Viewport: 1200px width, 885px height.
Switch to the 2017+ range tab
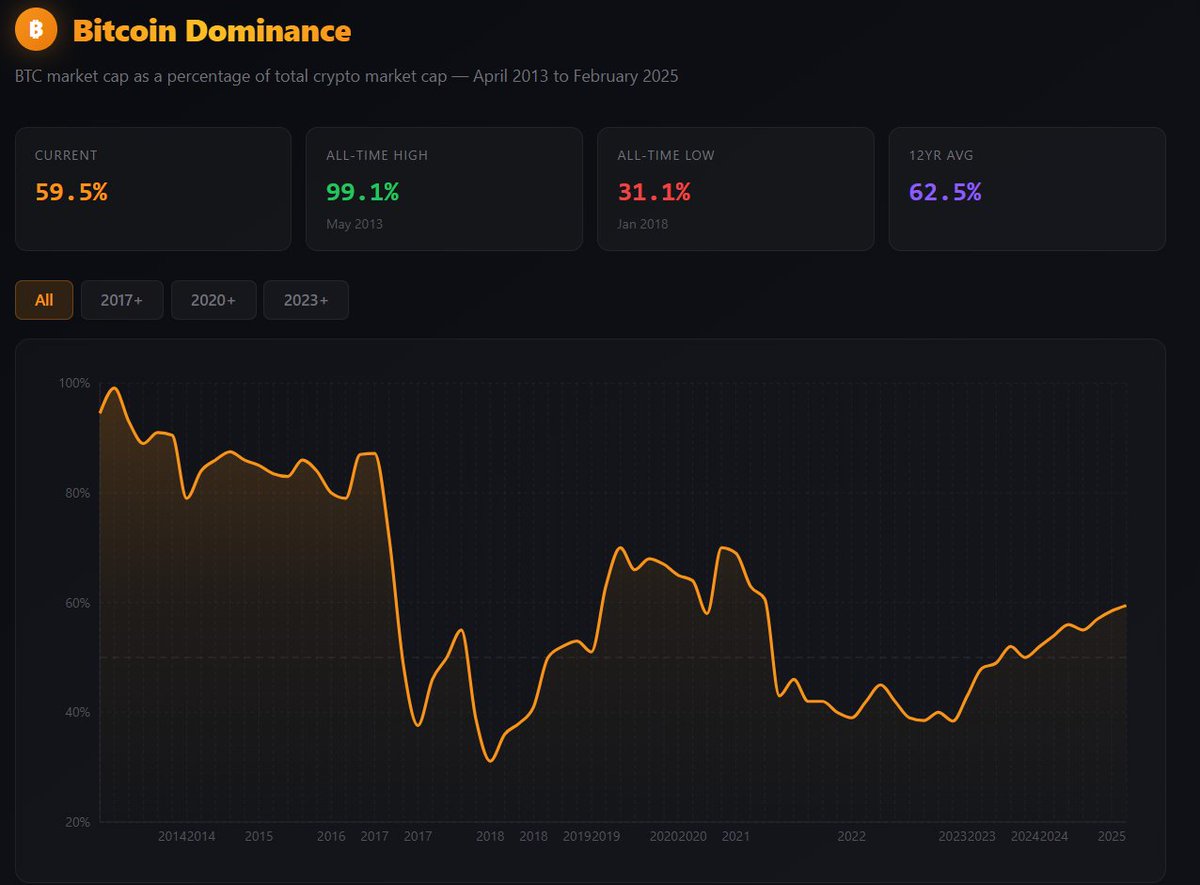coord(122,300)
